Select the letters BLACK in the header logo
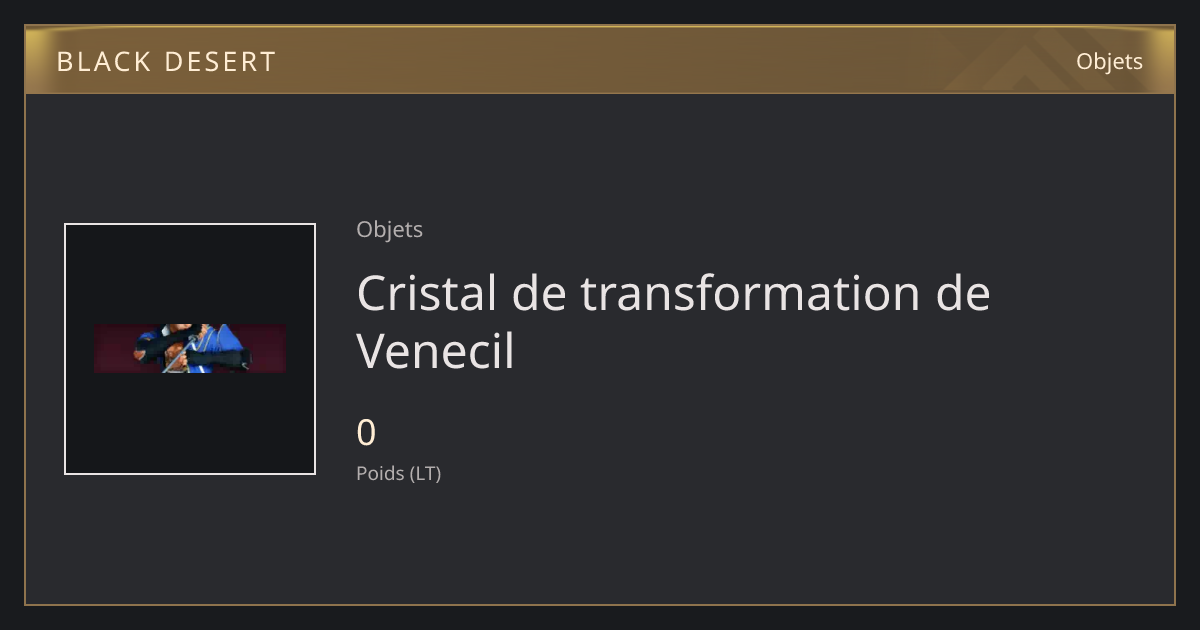This screenshot has width=1200, height=630. (103, 62)
